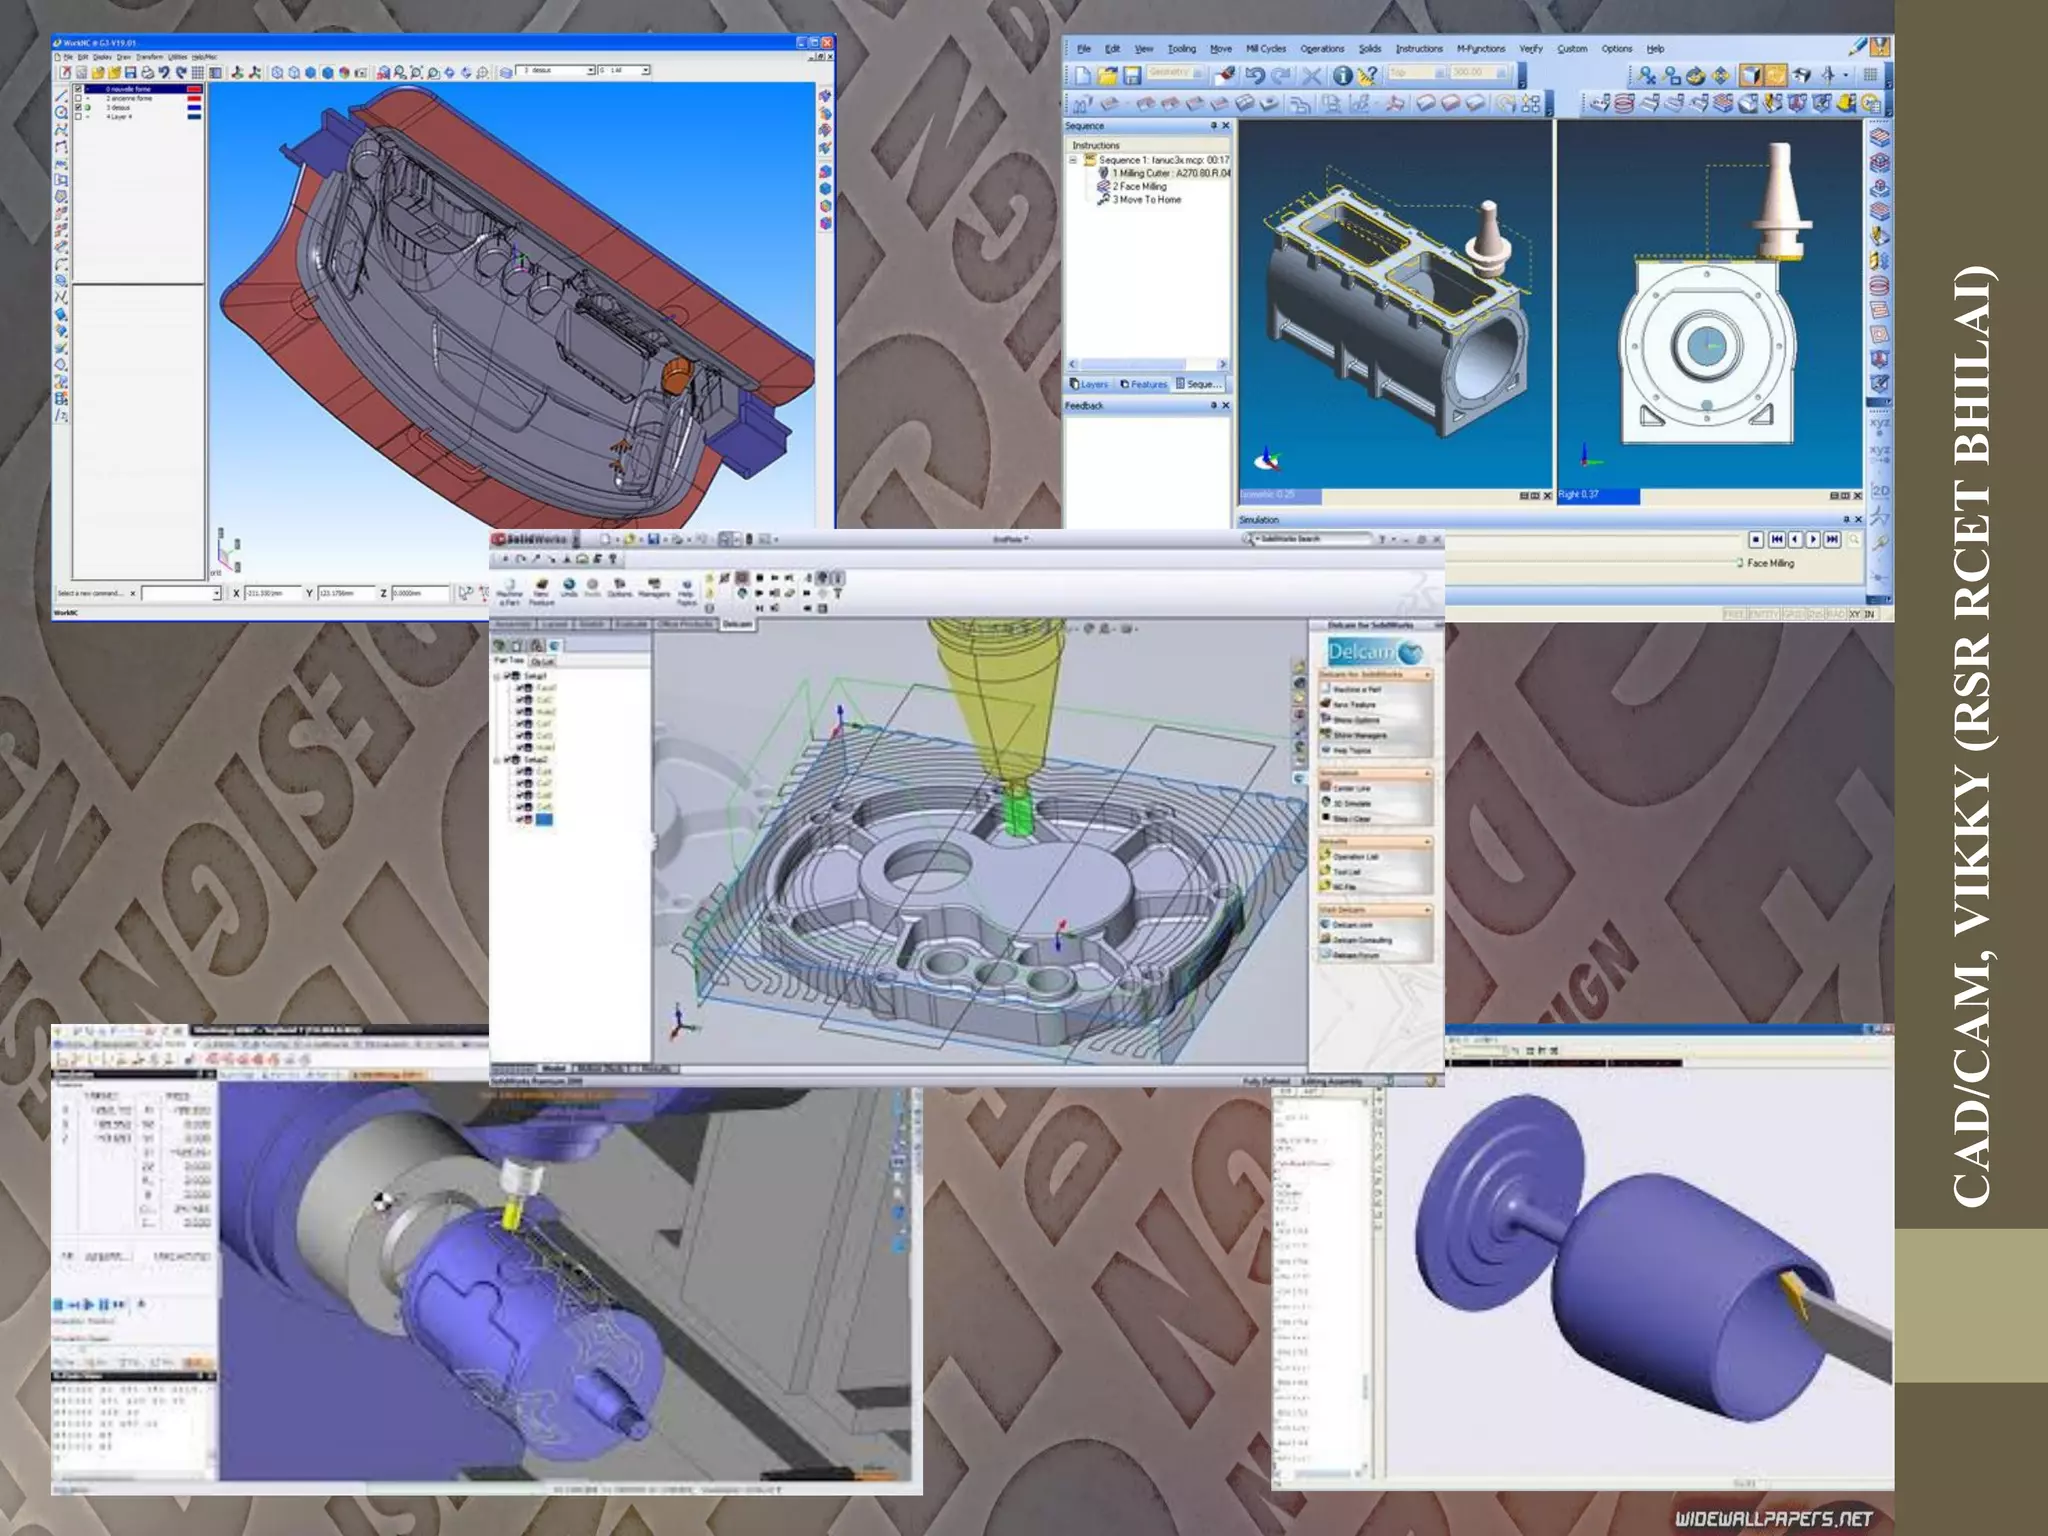The width and height of the screenshot is (2048, 1536).
Task: Click the Help Topics icon in SolidWorks ribbon
Action: 686,590
